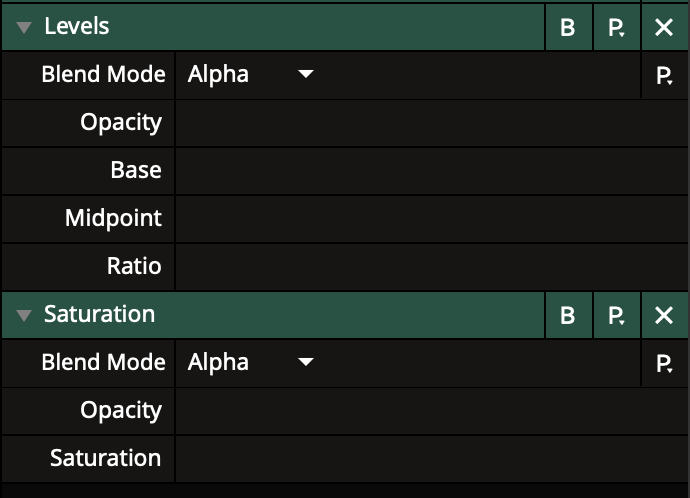
Task: Click the P icon beside Saturation Blend Mode
Action: 664,364
